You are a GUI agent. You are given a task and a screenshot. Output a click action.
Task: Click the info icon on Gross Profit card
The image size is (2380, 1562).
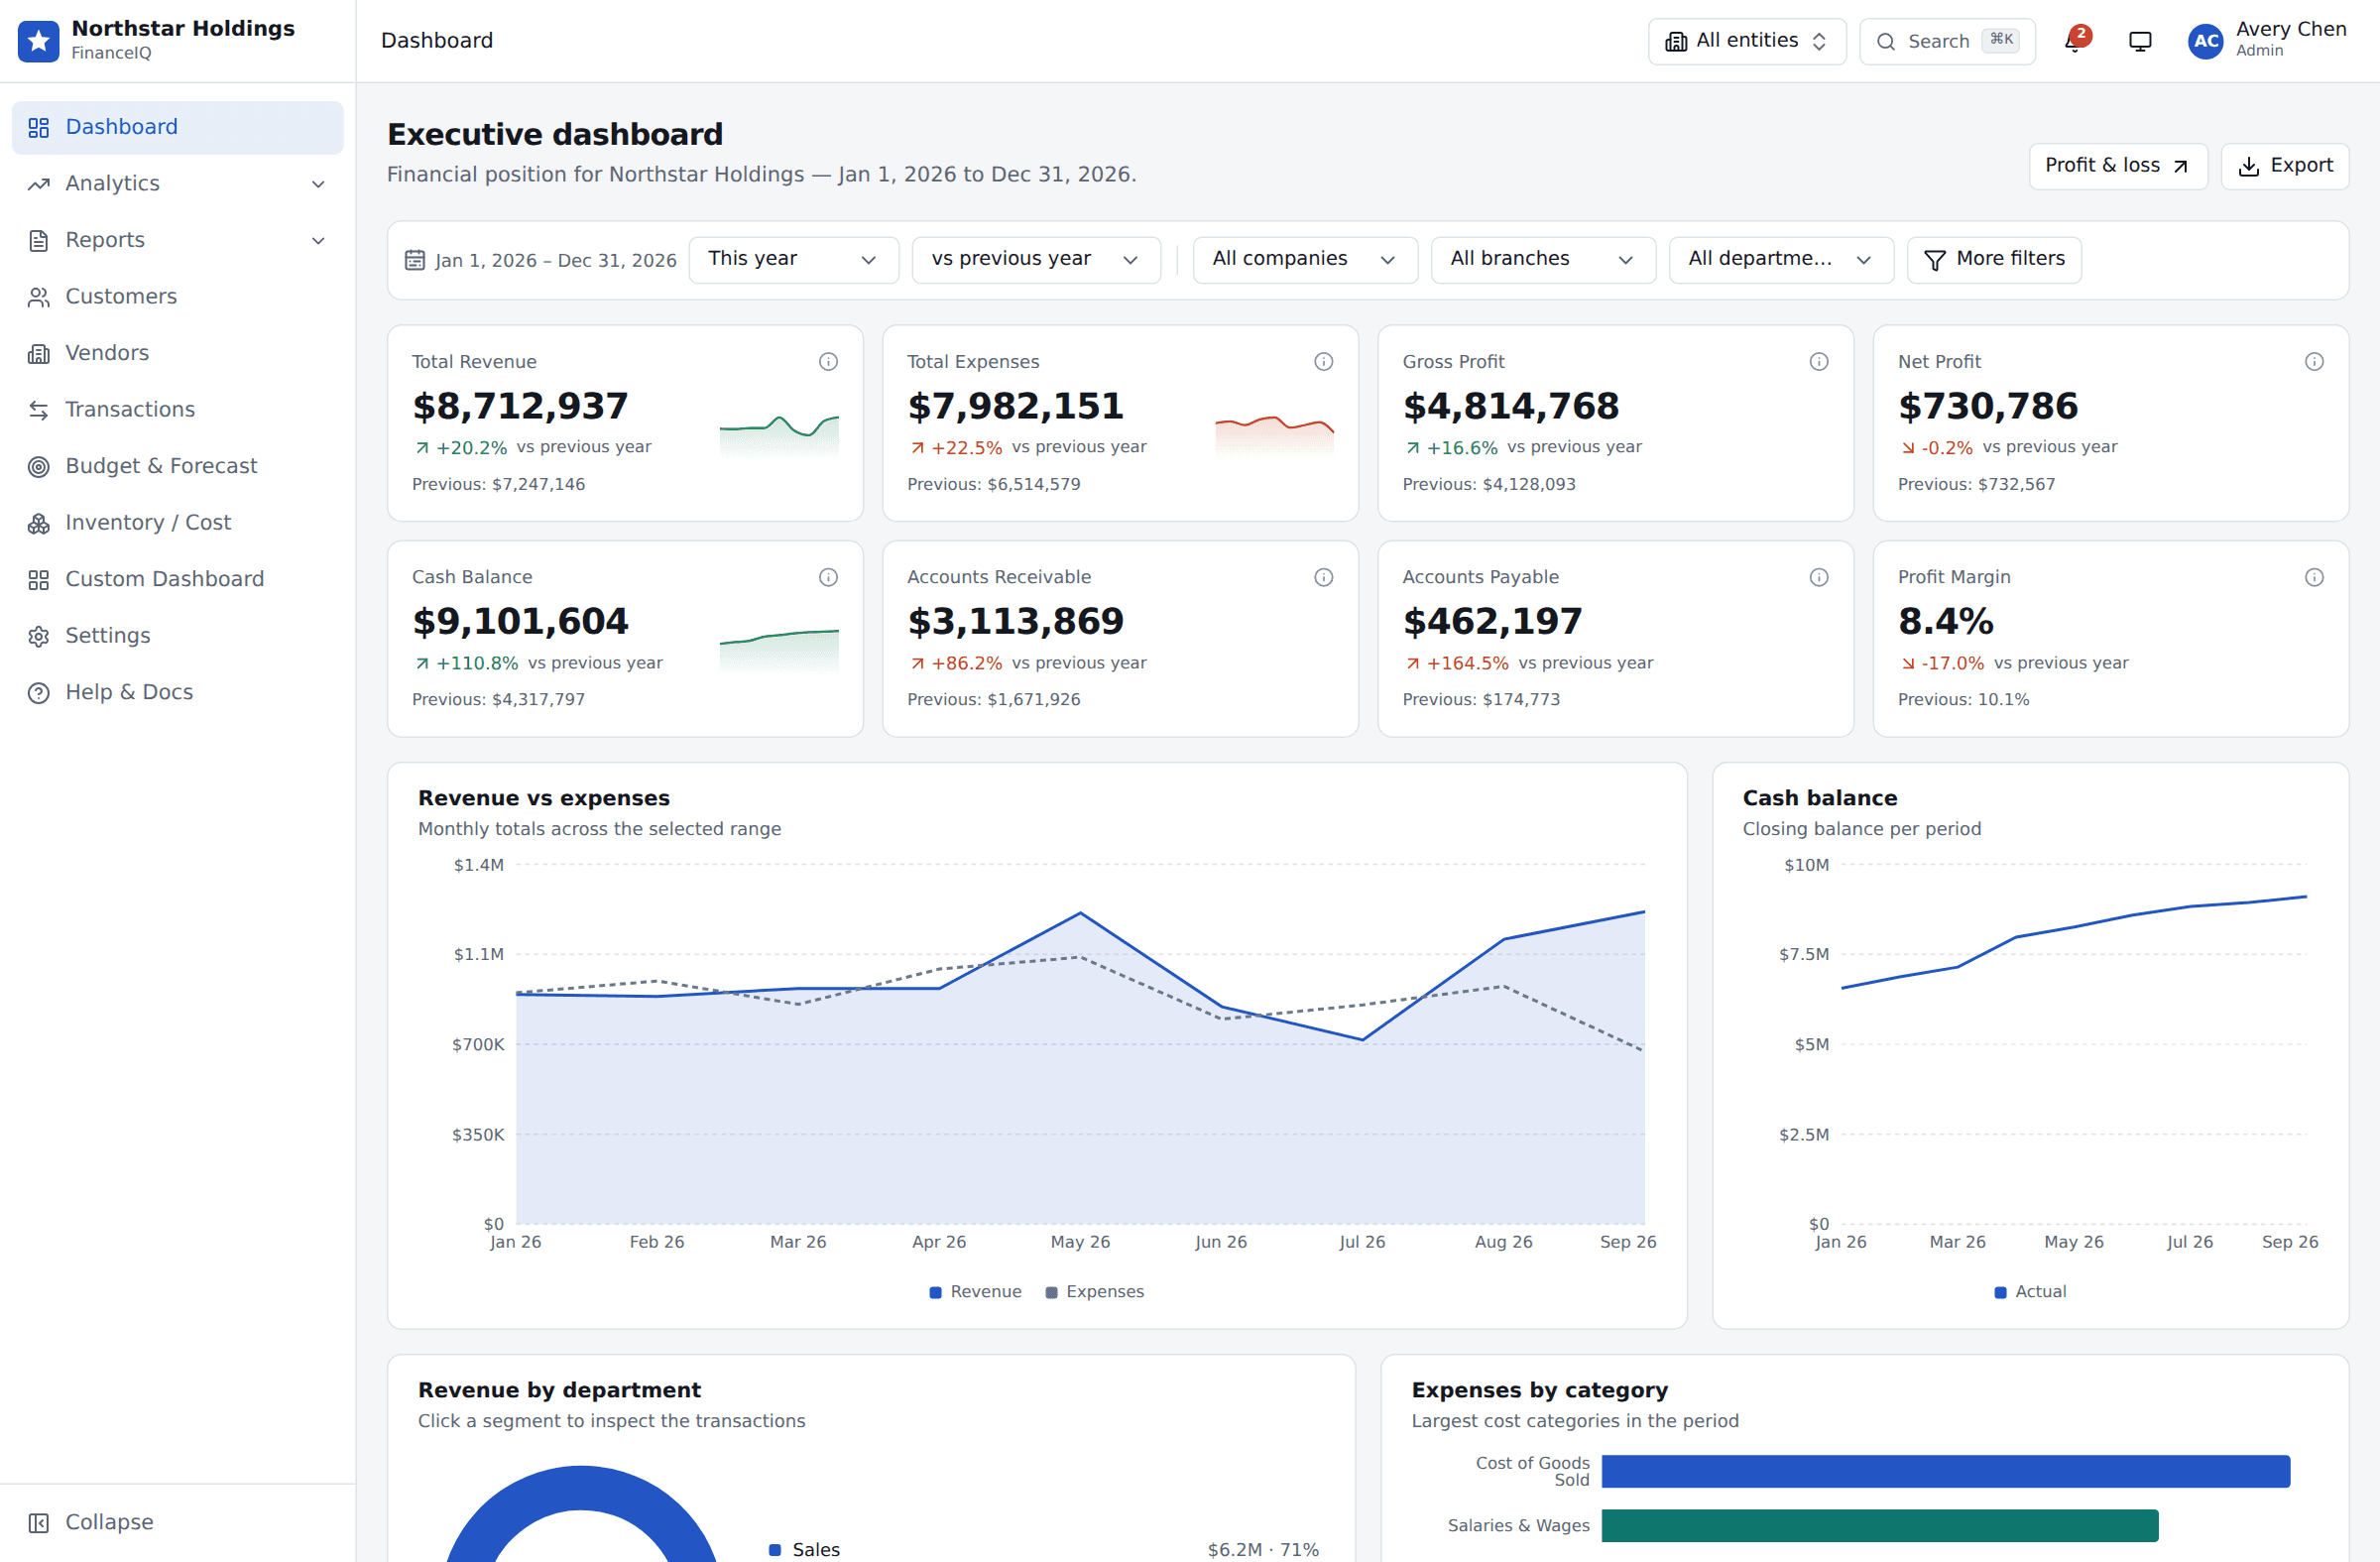click(1819, 362)
